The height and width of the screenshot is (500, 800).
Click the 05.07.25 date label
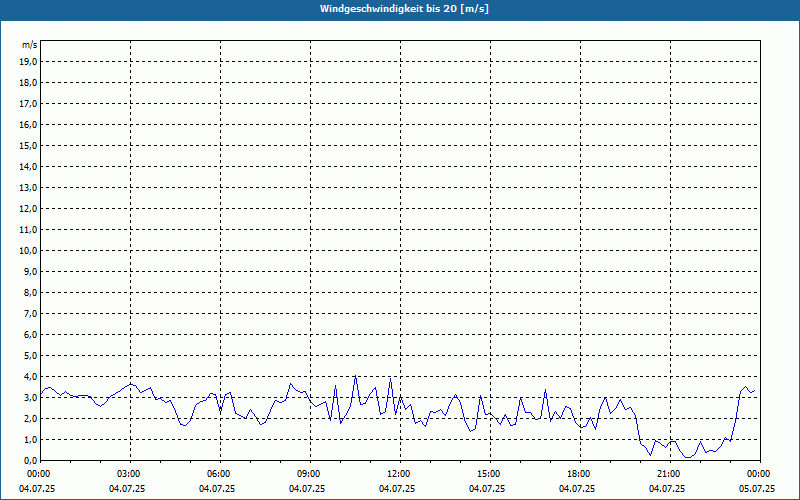coord(757,489)
